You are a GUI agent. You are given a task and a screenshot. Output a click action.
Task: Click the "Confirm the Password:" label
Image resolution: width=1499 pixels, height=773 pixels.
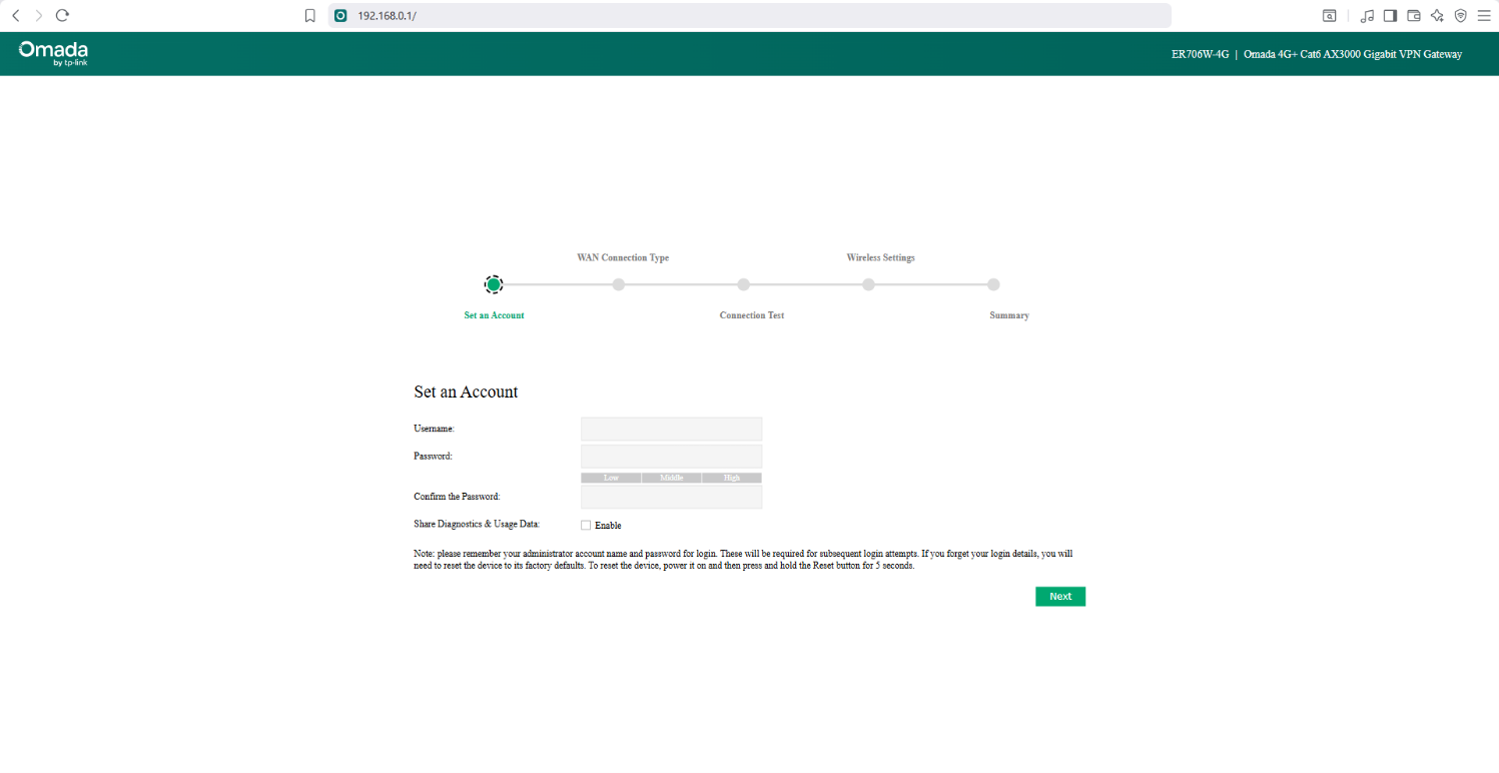[x=457, y=496]
